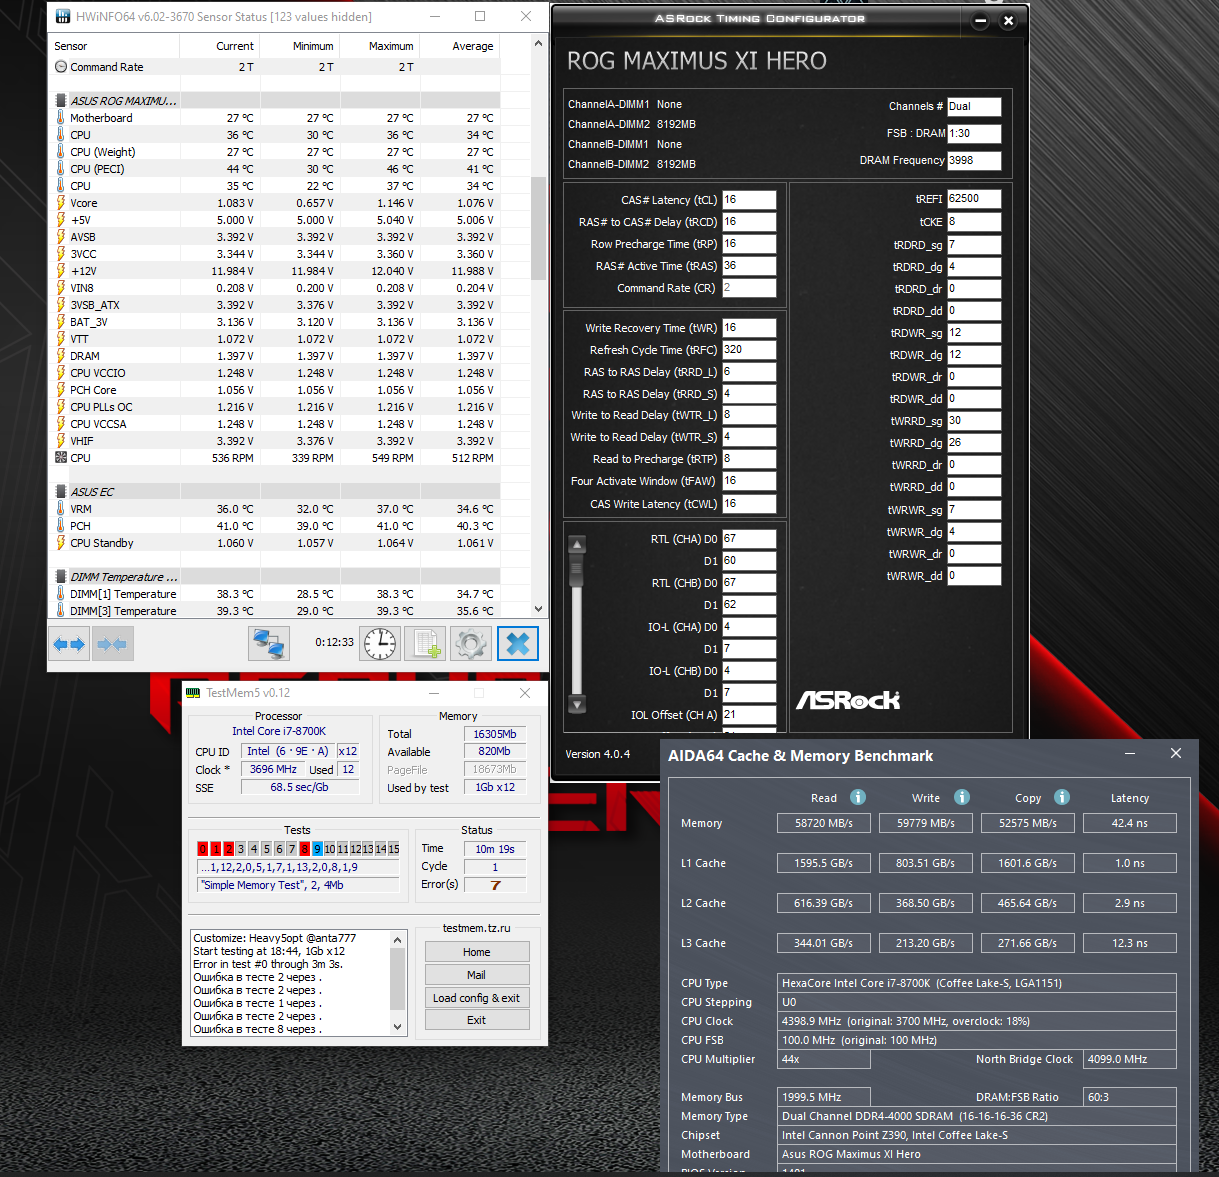Click ASRock timing list scrollbar up arrow
This screenshot has height=1177, width=1219.
(576, 545)
